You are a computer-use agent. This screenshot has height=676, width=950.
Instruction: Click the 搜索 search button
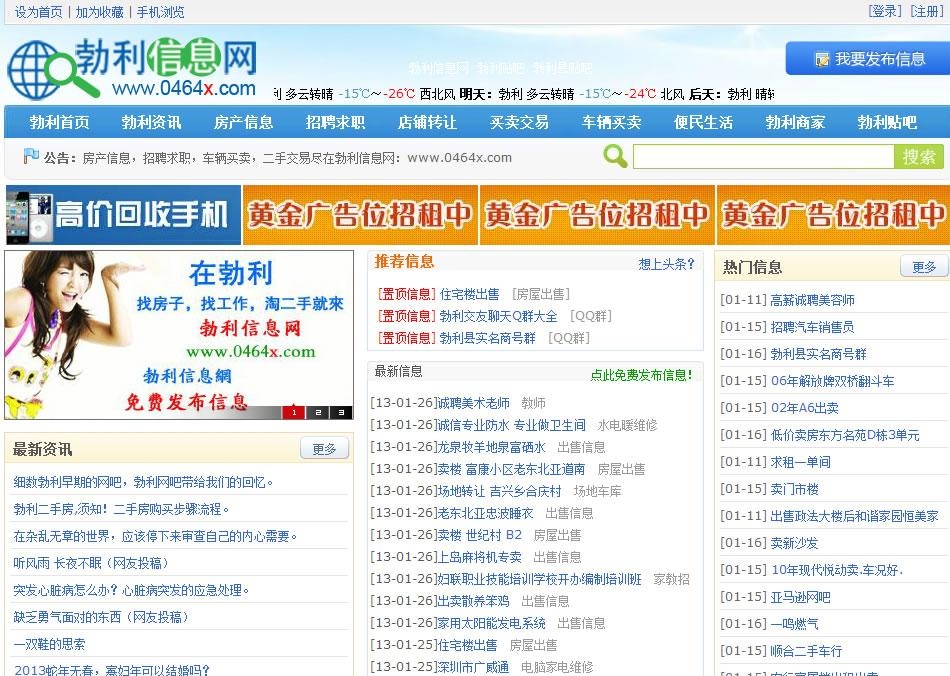pos(918,157)
